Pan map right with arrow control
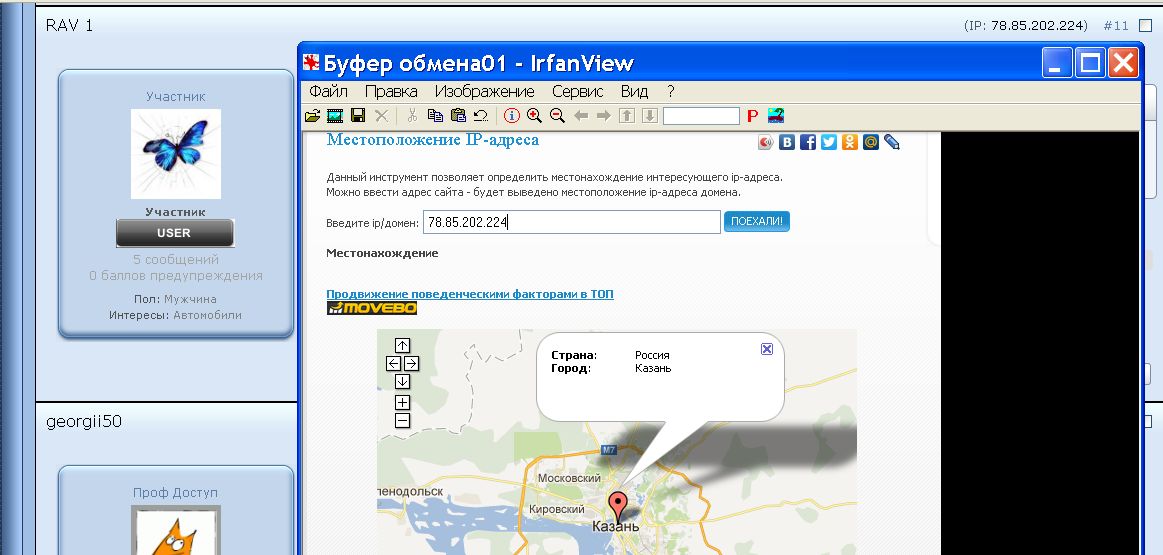This screenshot has height=555, width=1163. 411,363
